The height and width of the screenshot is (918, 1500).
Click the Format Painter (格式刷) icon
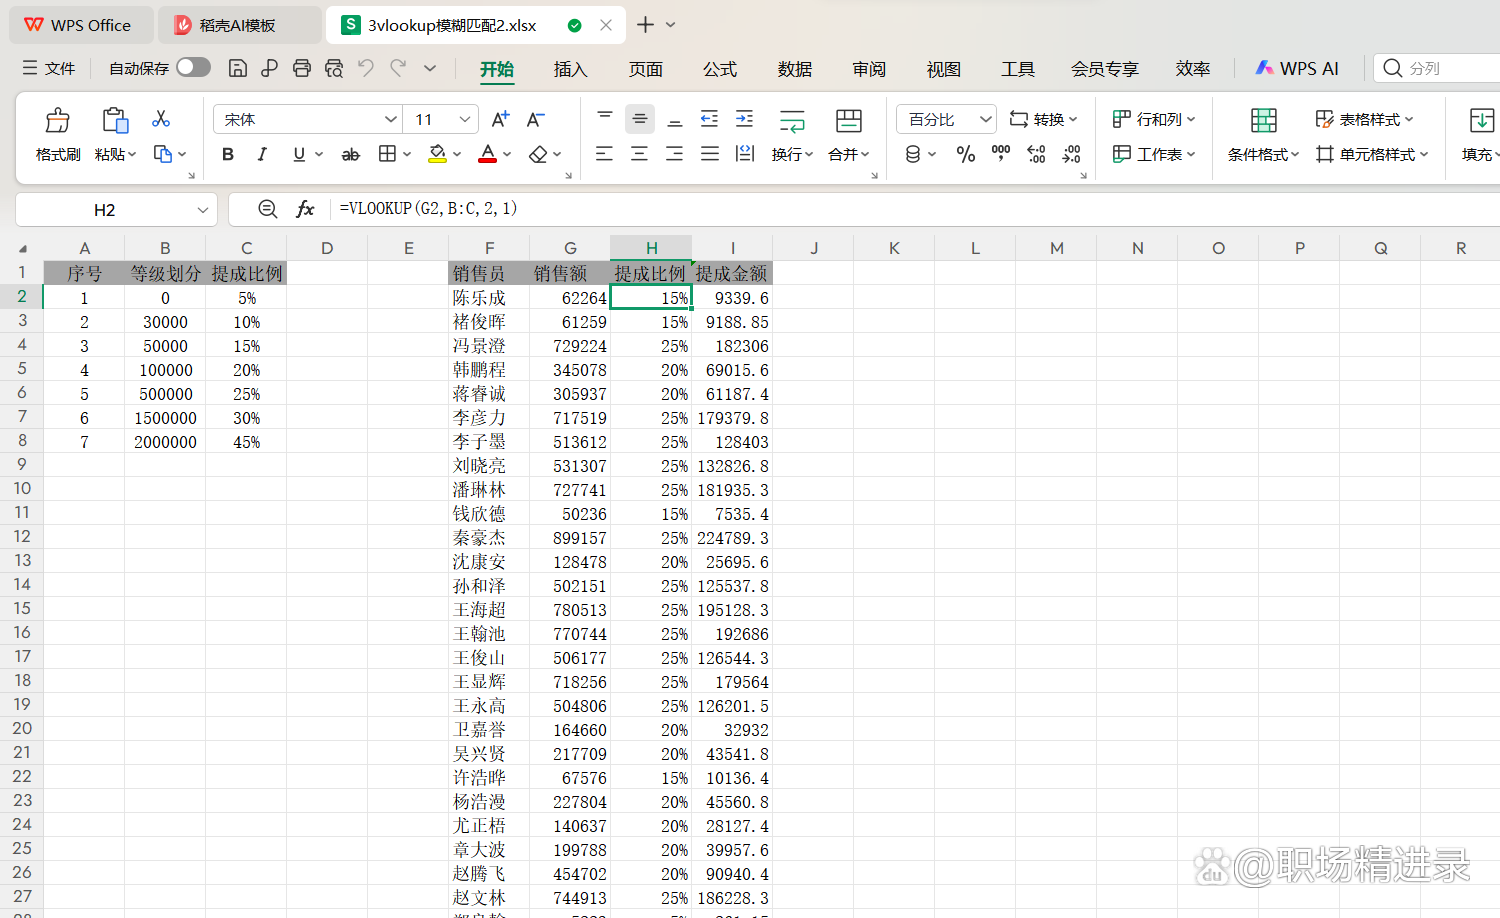(58, 121)
